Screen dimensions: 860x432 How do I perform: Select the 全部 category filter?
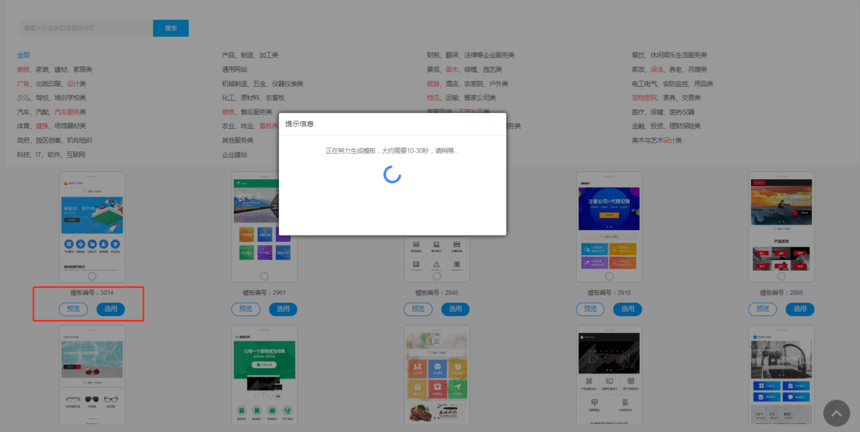(24, 55)
